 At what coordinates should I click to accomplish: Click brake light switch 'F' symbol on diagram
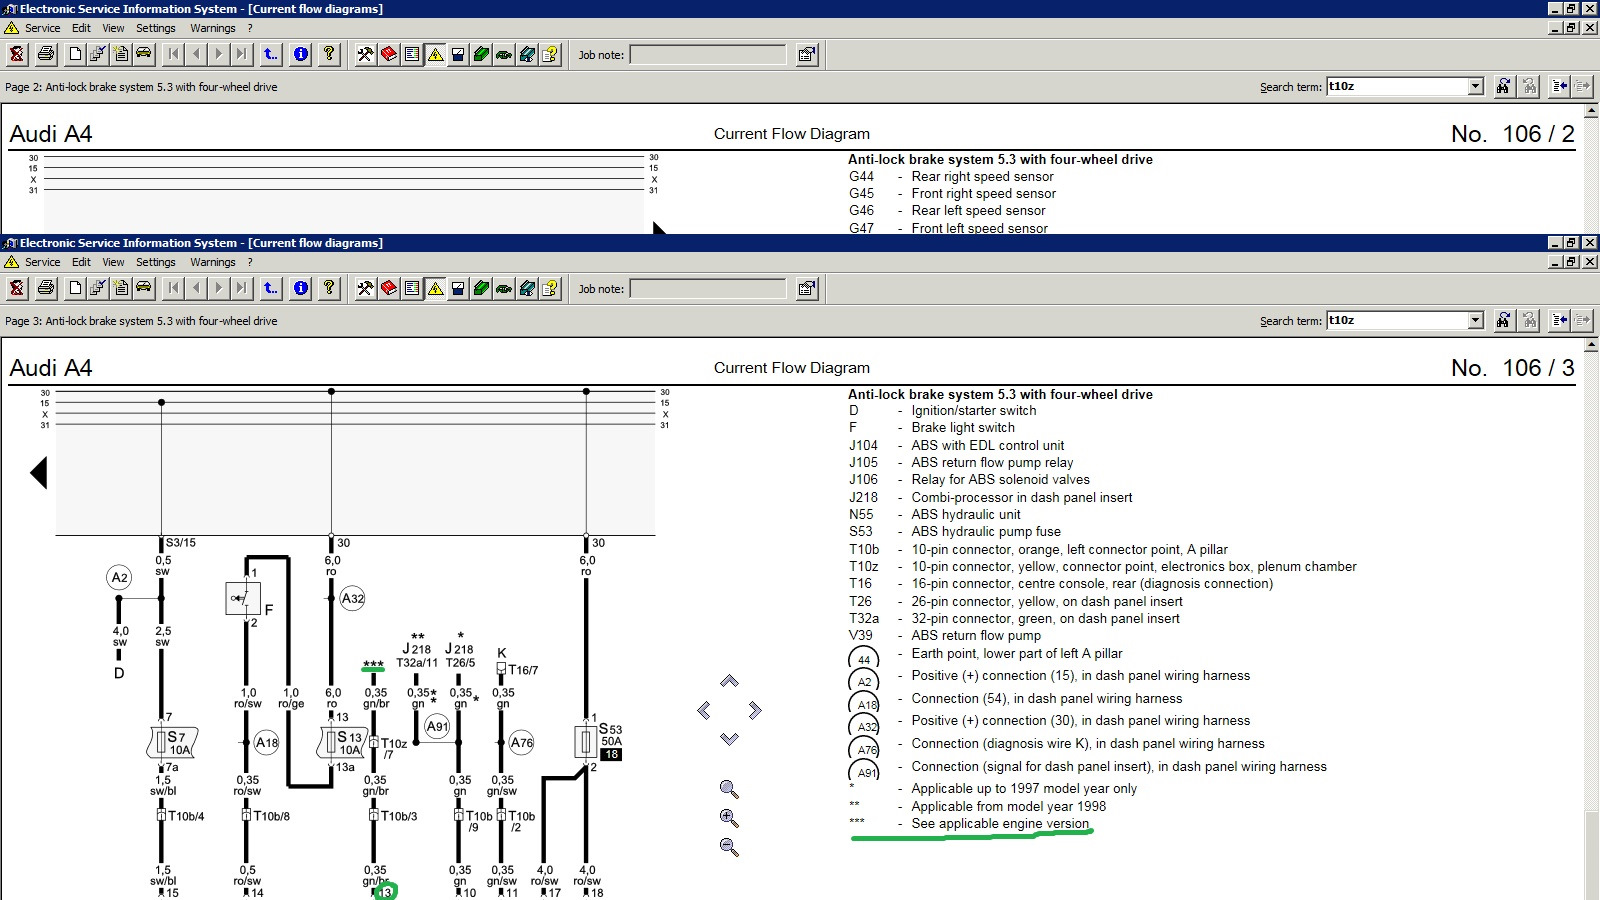click(x=243, y=599)
